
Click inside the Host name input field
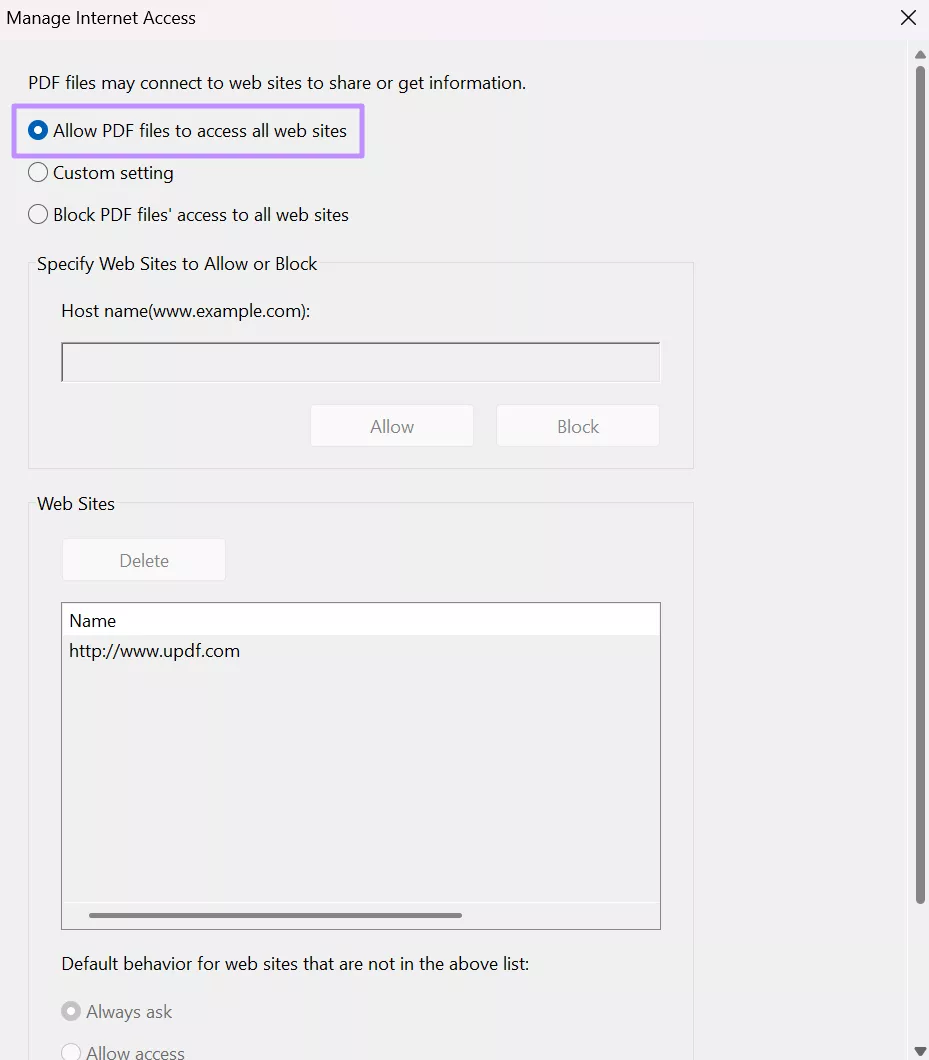point(360,361)
